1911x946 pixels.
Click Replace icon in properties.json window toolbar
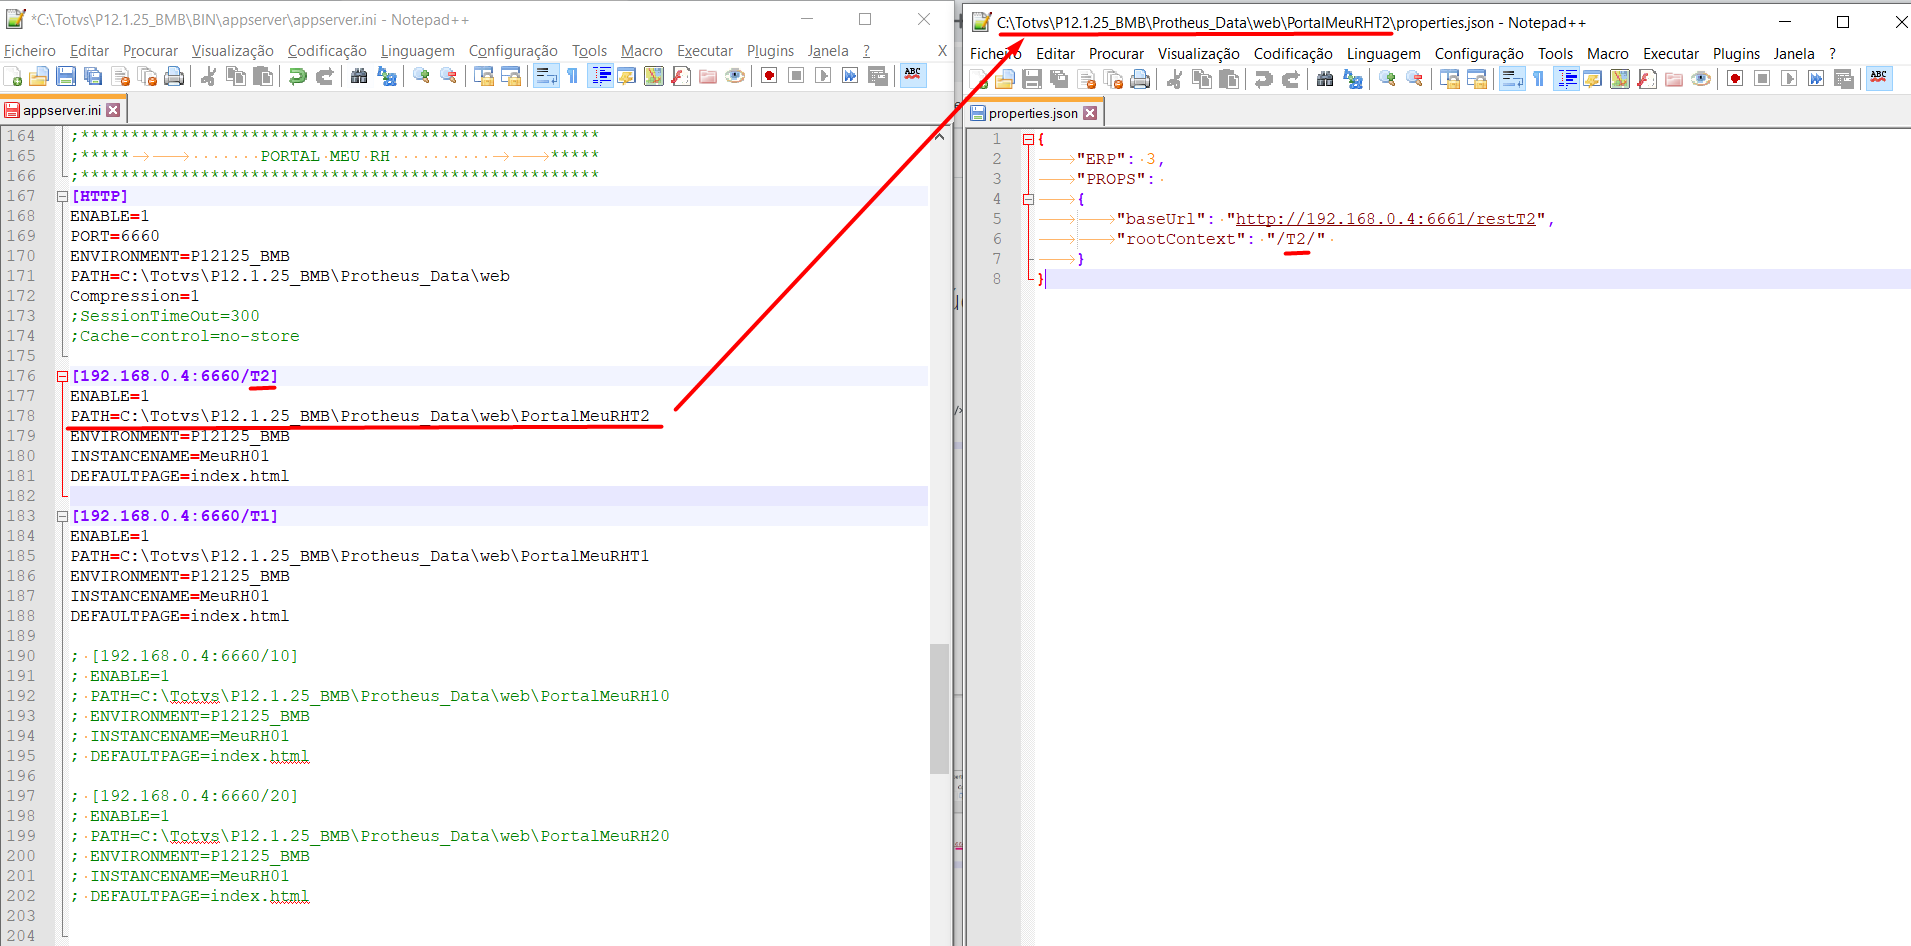click(1353, 80)
